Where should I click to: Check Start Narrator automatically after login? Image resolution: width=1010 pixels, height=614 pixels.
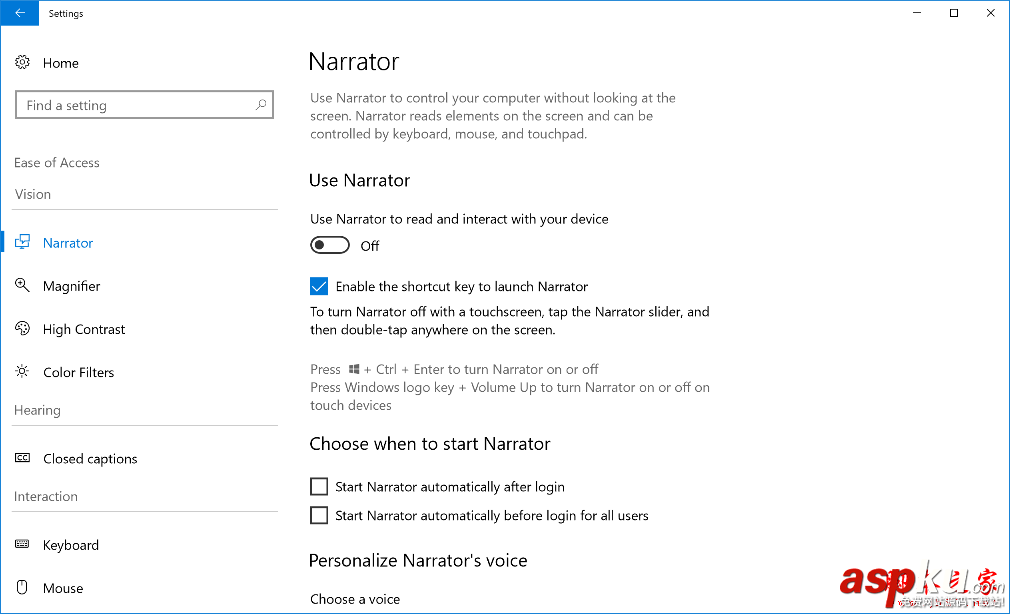[x=319, y=487]
